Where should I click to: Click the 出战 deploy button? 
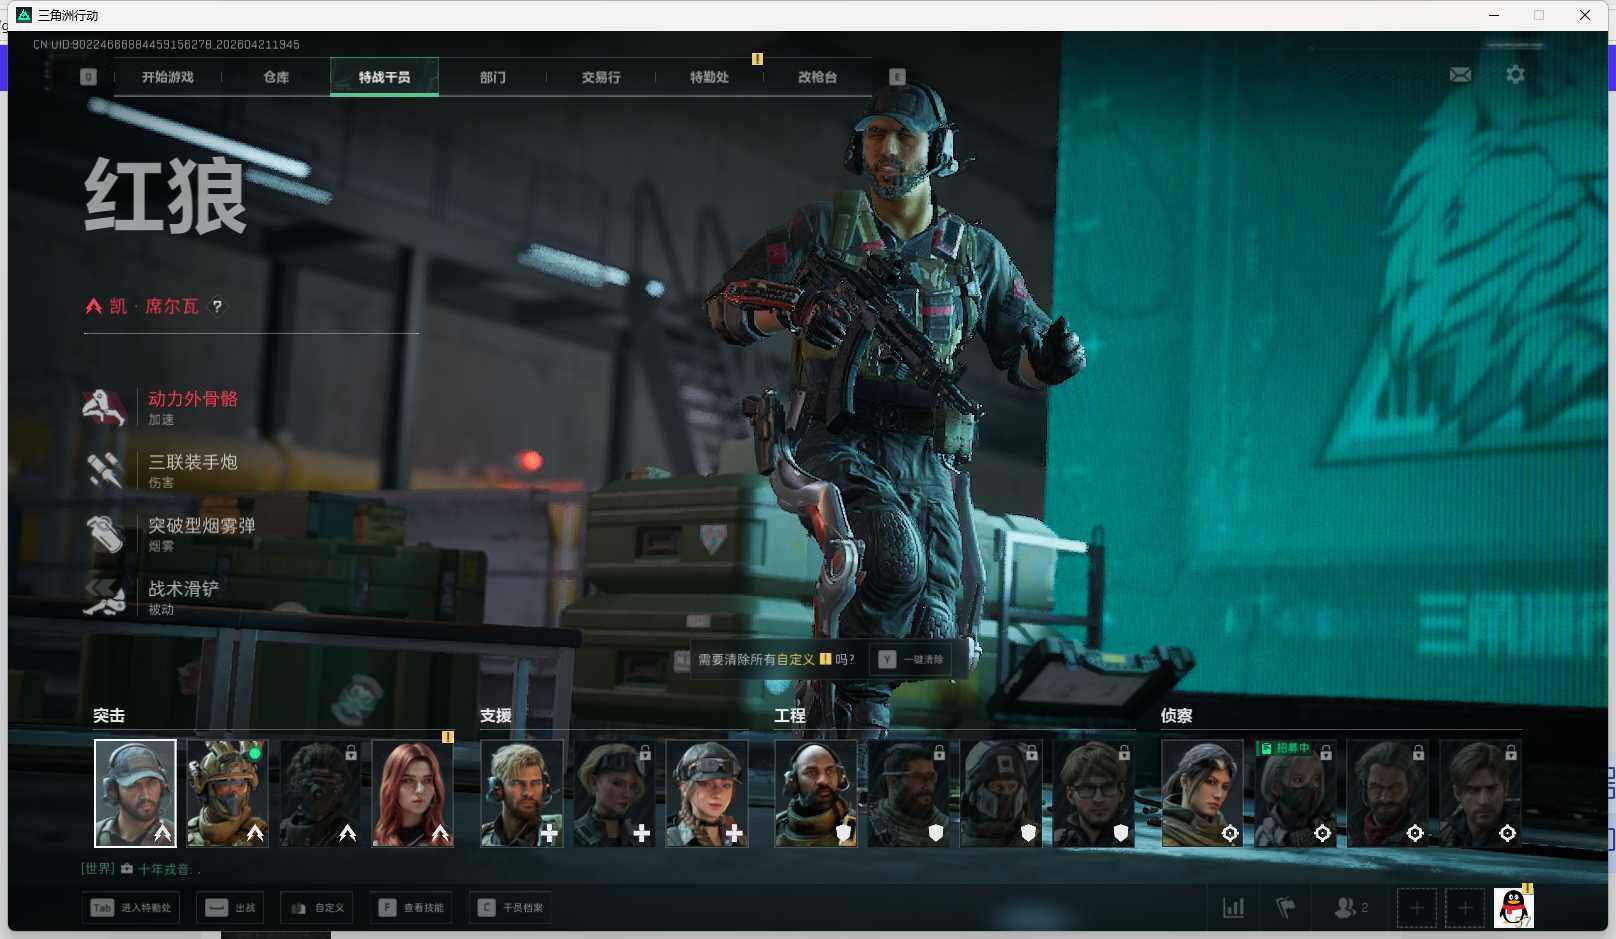click(232, 908)
